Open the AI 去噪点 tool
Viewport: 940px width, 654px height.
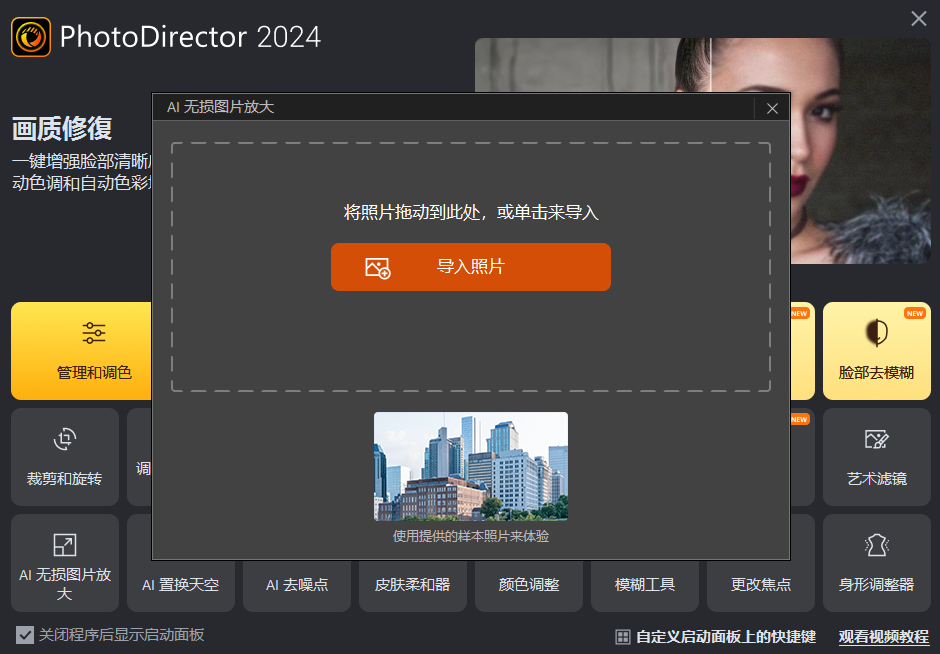(296, 586)
